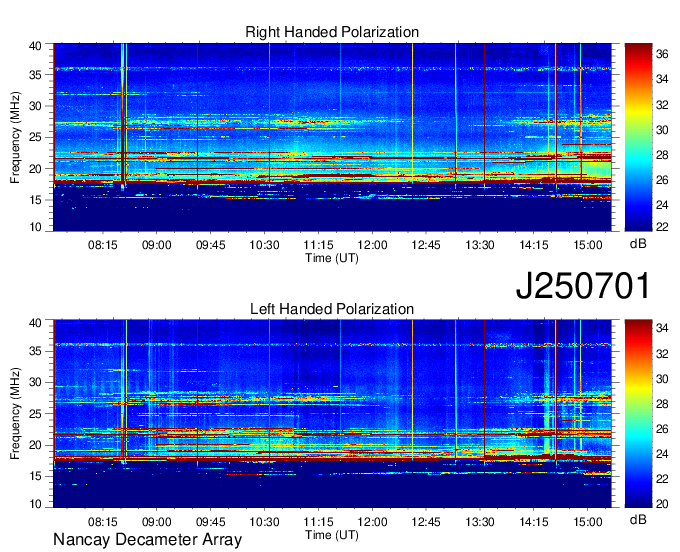Click the 12:00 time tick under Left Handed plot
This screenshot has height=552, width=680.
pyautogui.click(x=372, y=522)
